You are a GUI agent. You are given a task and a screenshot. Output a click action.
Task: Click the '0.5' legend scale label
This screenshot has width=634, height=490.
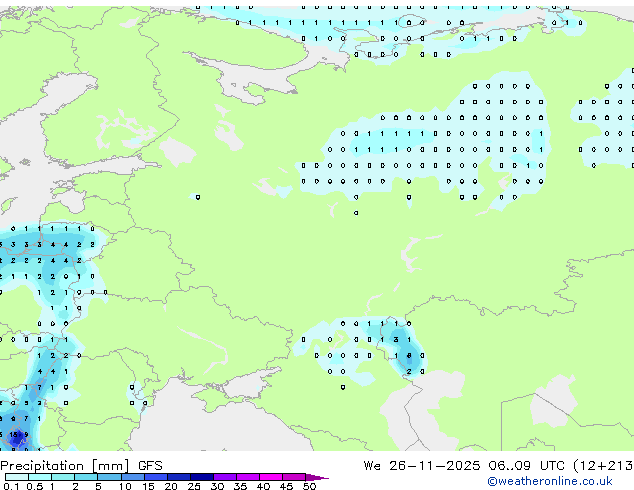[35, 486]
